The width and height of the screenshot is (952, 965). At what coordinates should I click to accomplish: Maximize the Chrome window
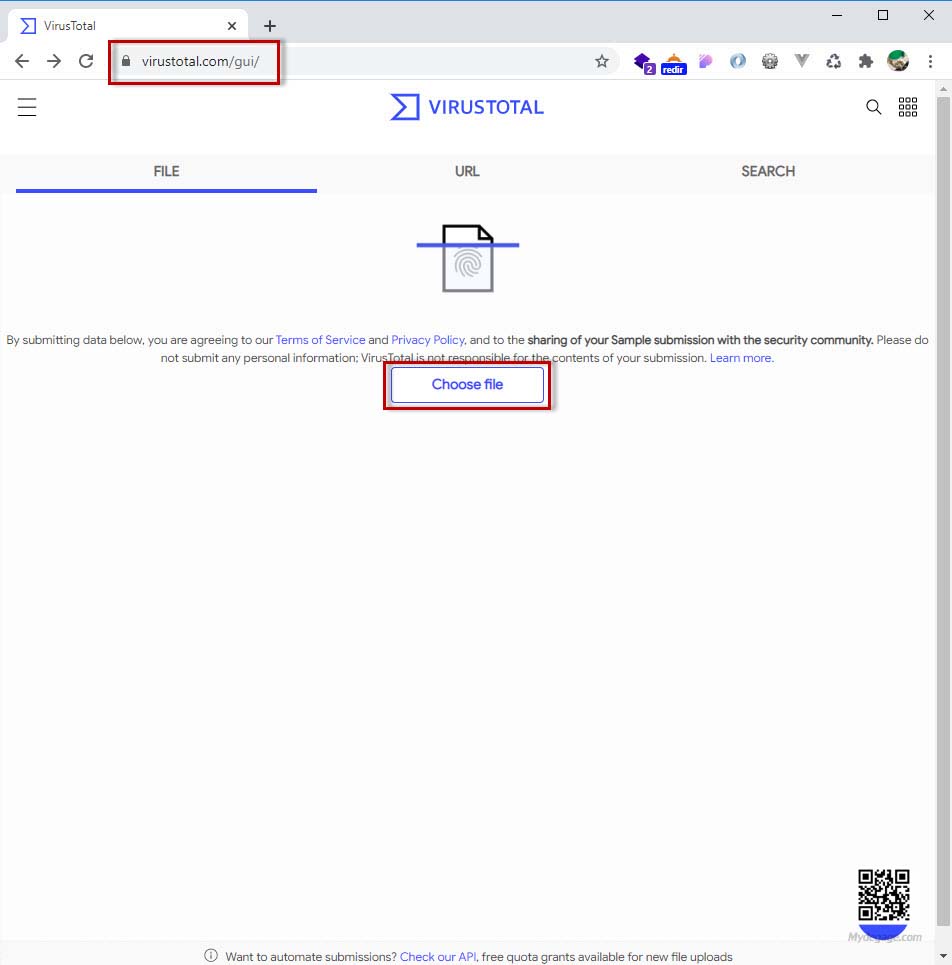[x=883, y=15]
